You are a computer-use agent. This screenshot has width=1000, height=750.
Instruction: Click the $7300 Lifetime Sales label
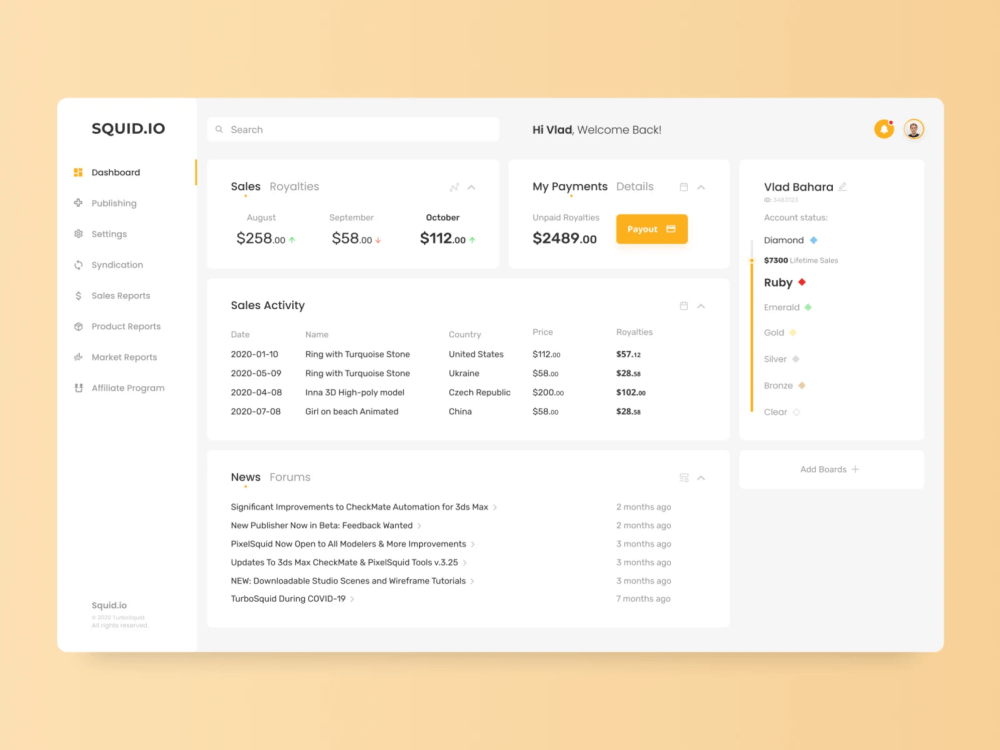tap(801, 260)
